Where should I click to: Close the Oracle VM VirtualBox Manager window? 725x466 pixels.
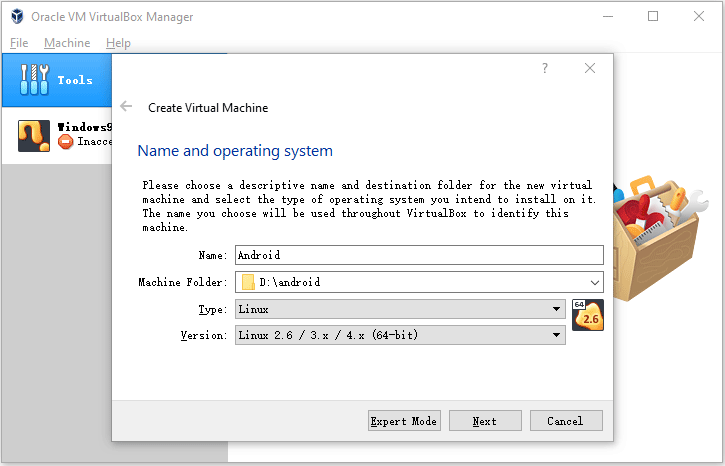[699, 17]
